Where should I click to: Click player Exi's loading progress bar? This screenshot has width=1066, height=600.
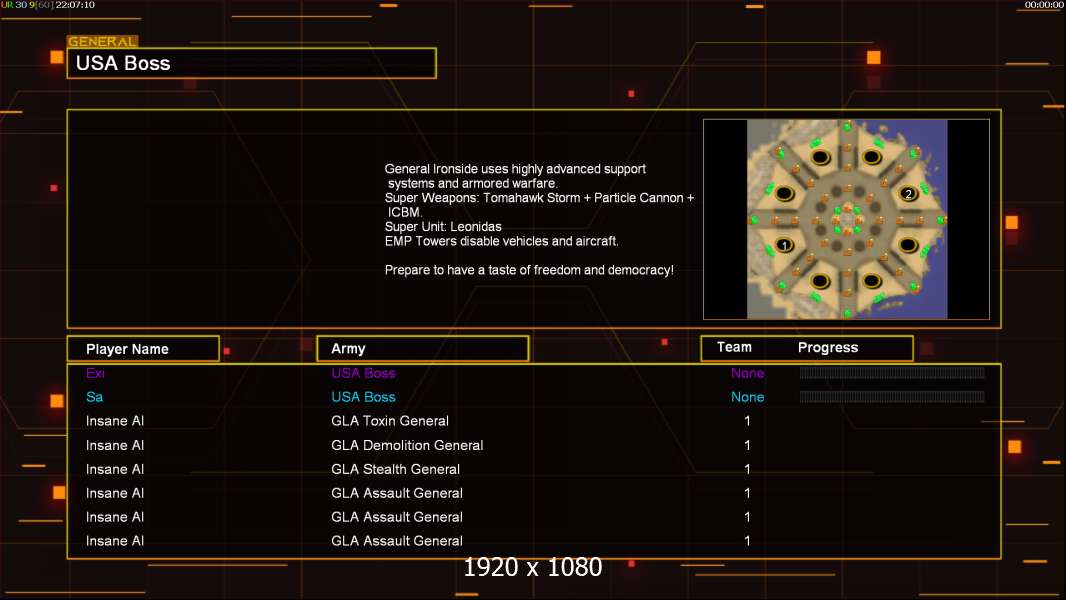tap(892, 372)
